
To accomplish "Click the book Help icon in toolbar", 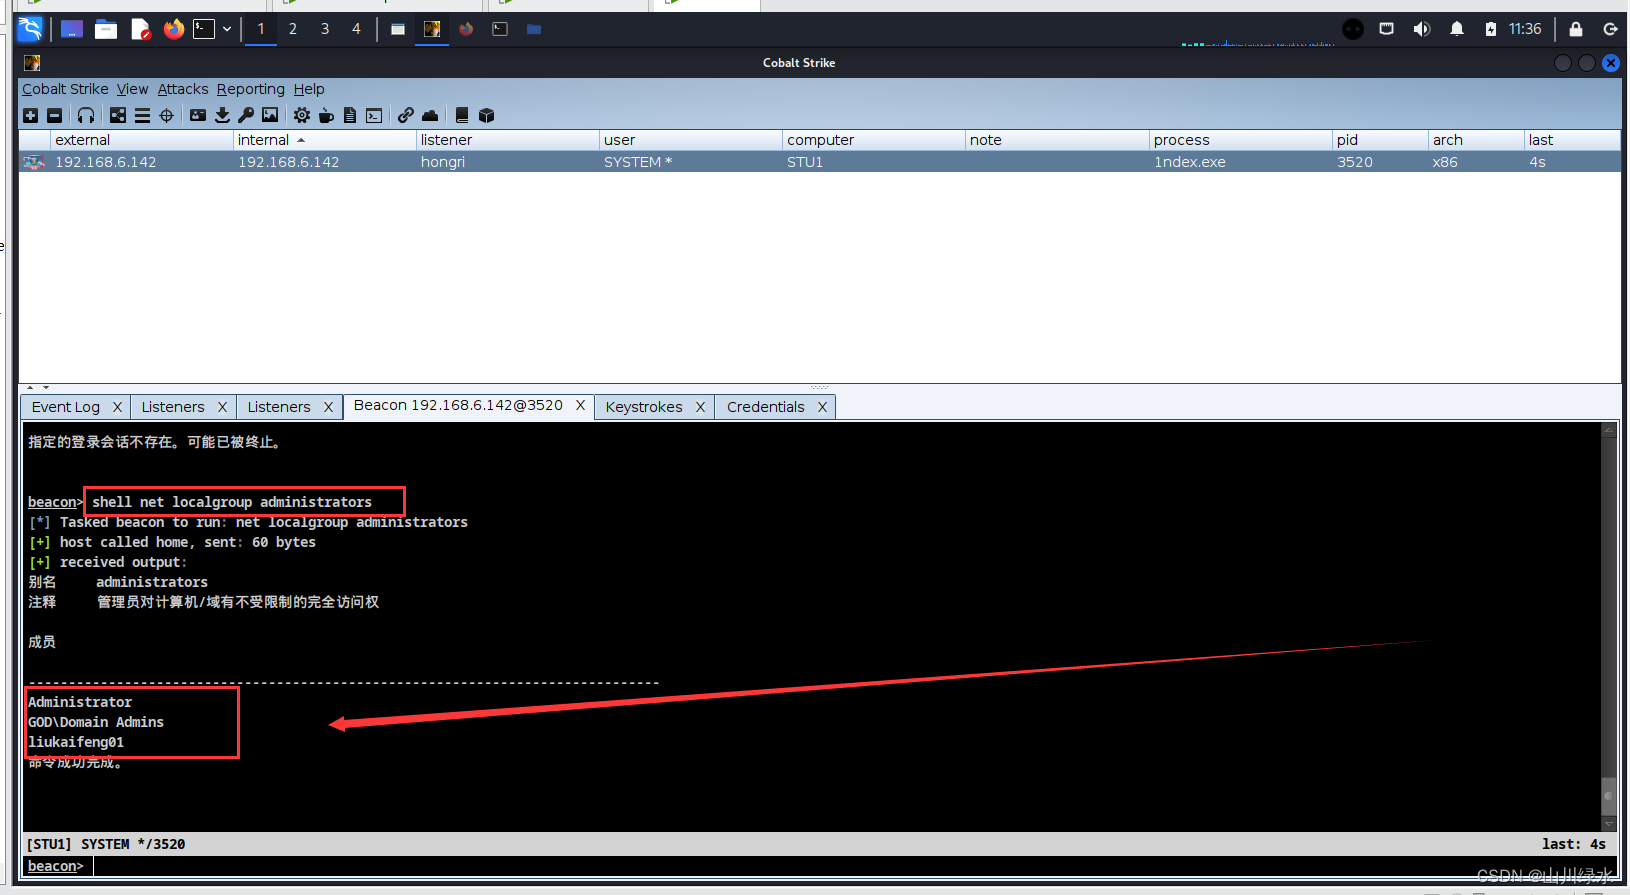I will [462, 116].
